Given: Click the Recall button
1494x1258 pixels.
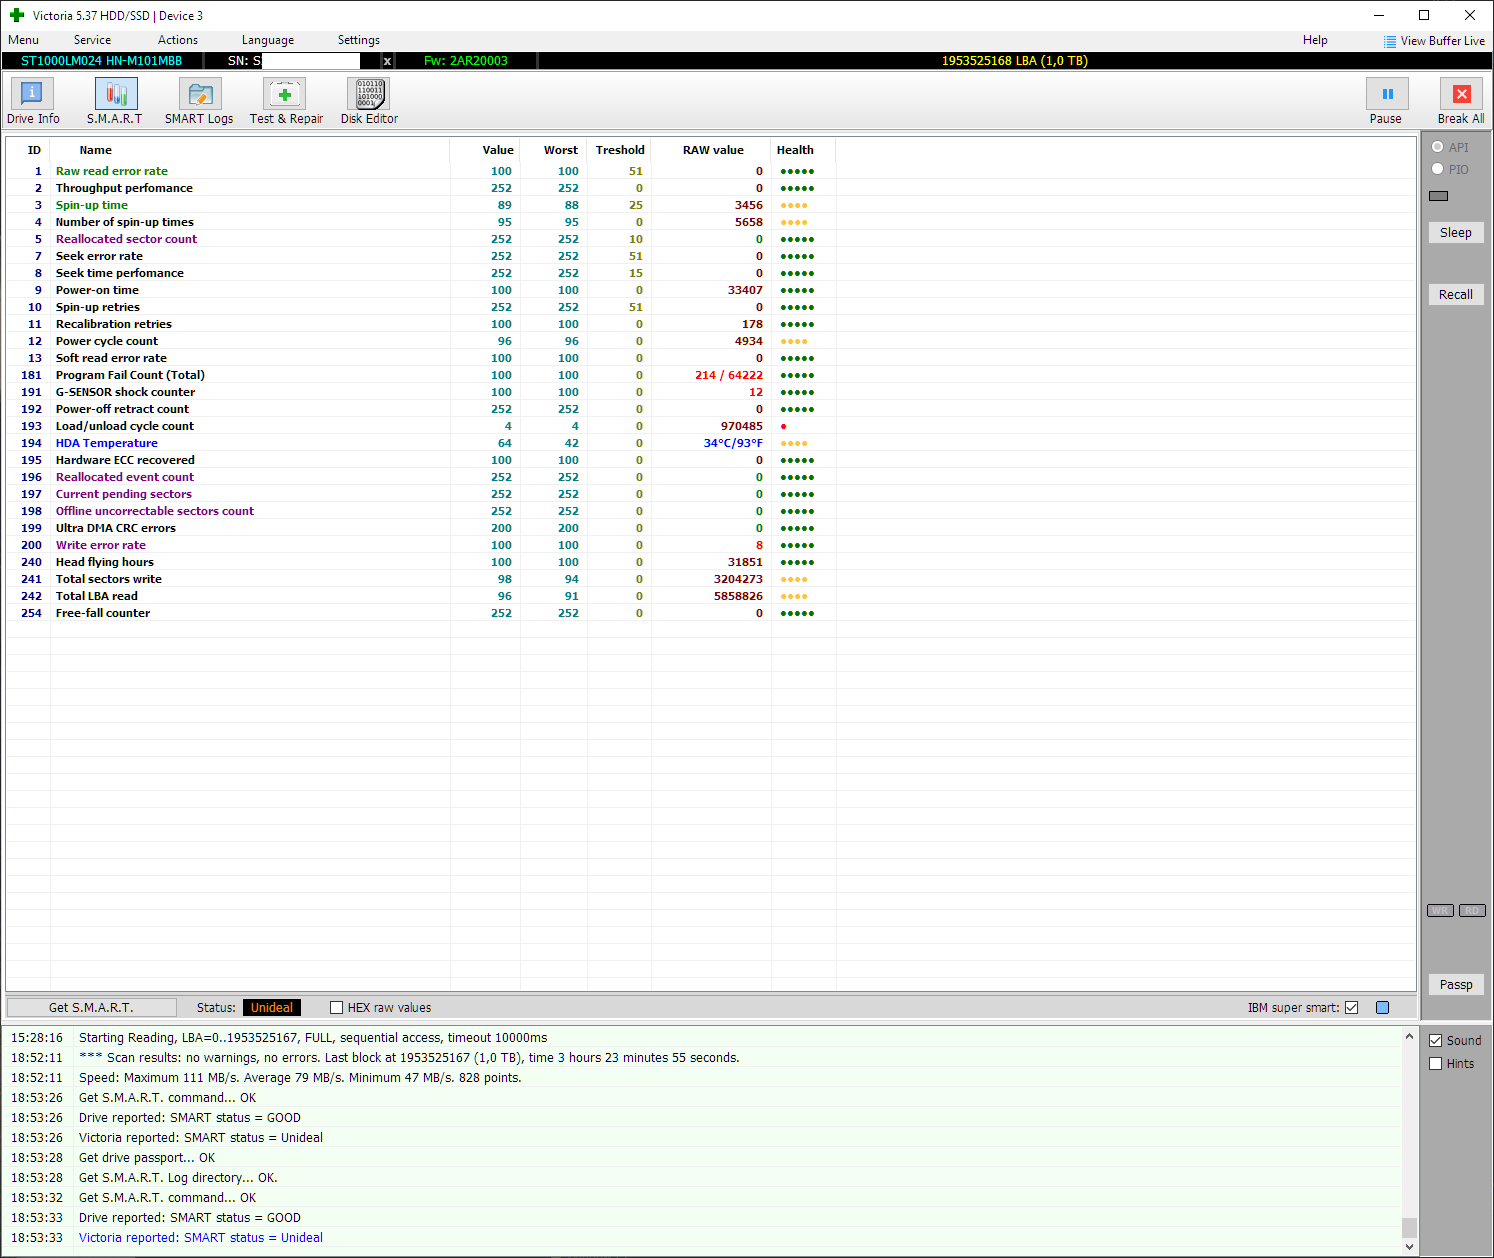Looking at the screenshot, I should coord(1456,295).
